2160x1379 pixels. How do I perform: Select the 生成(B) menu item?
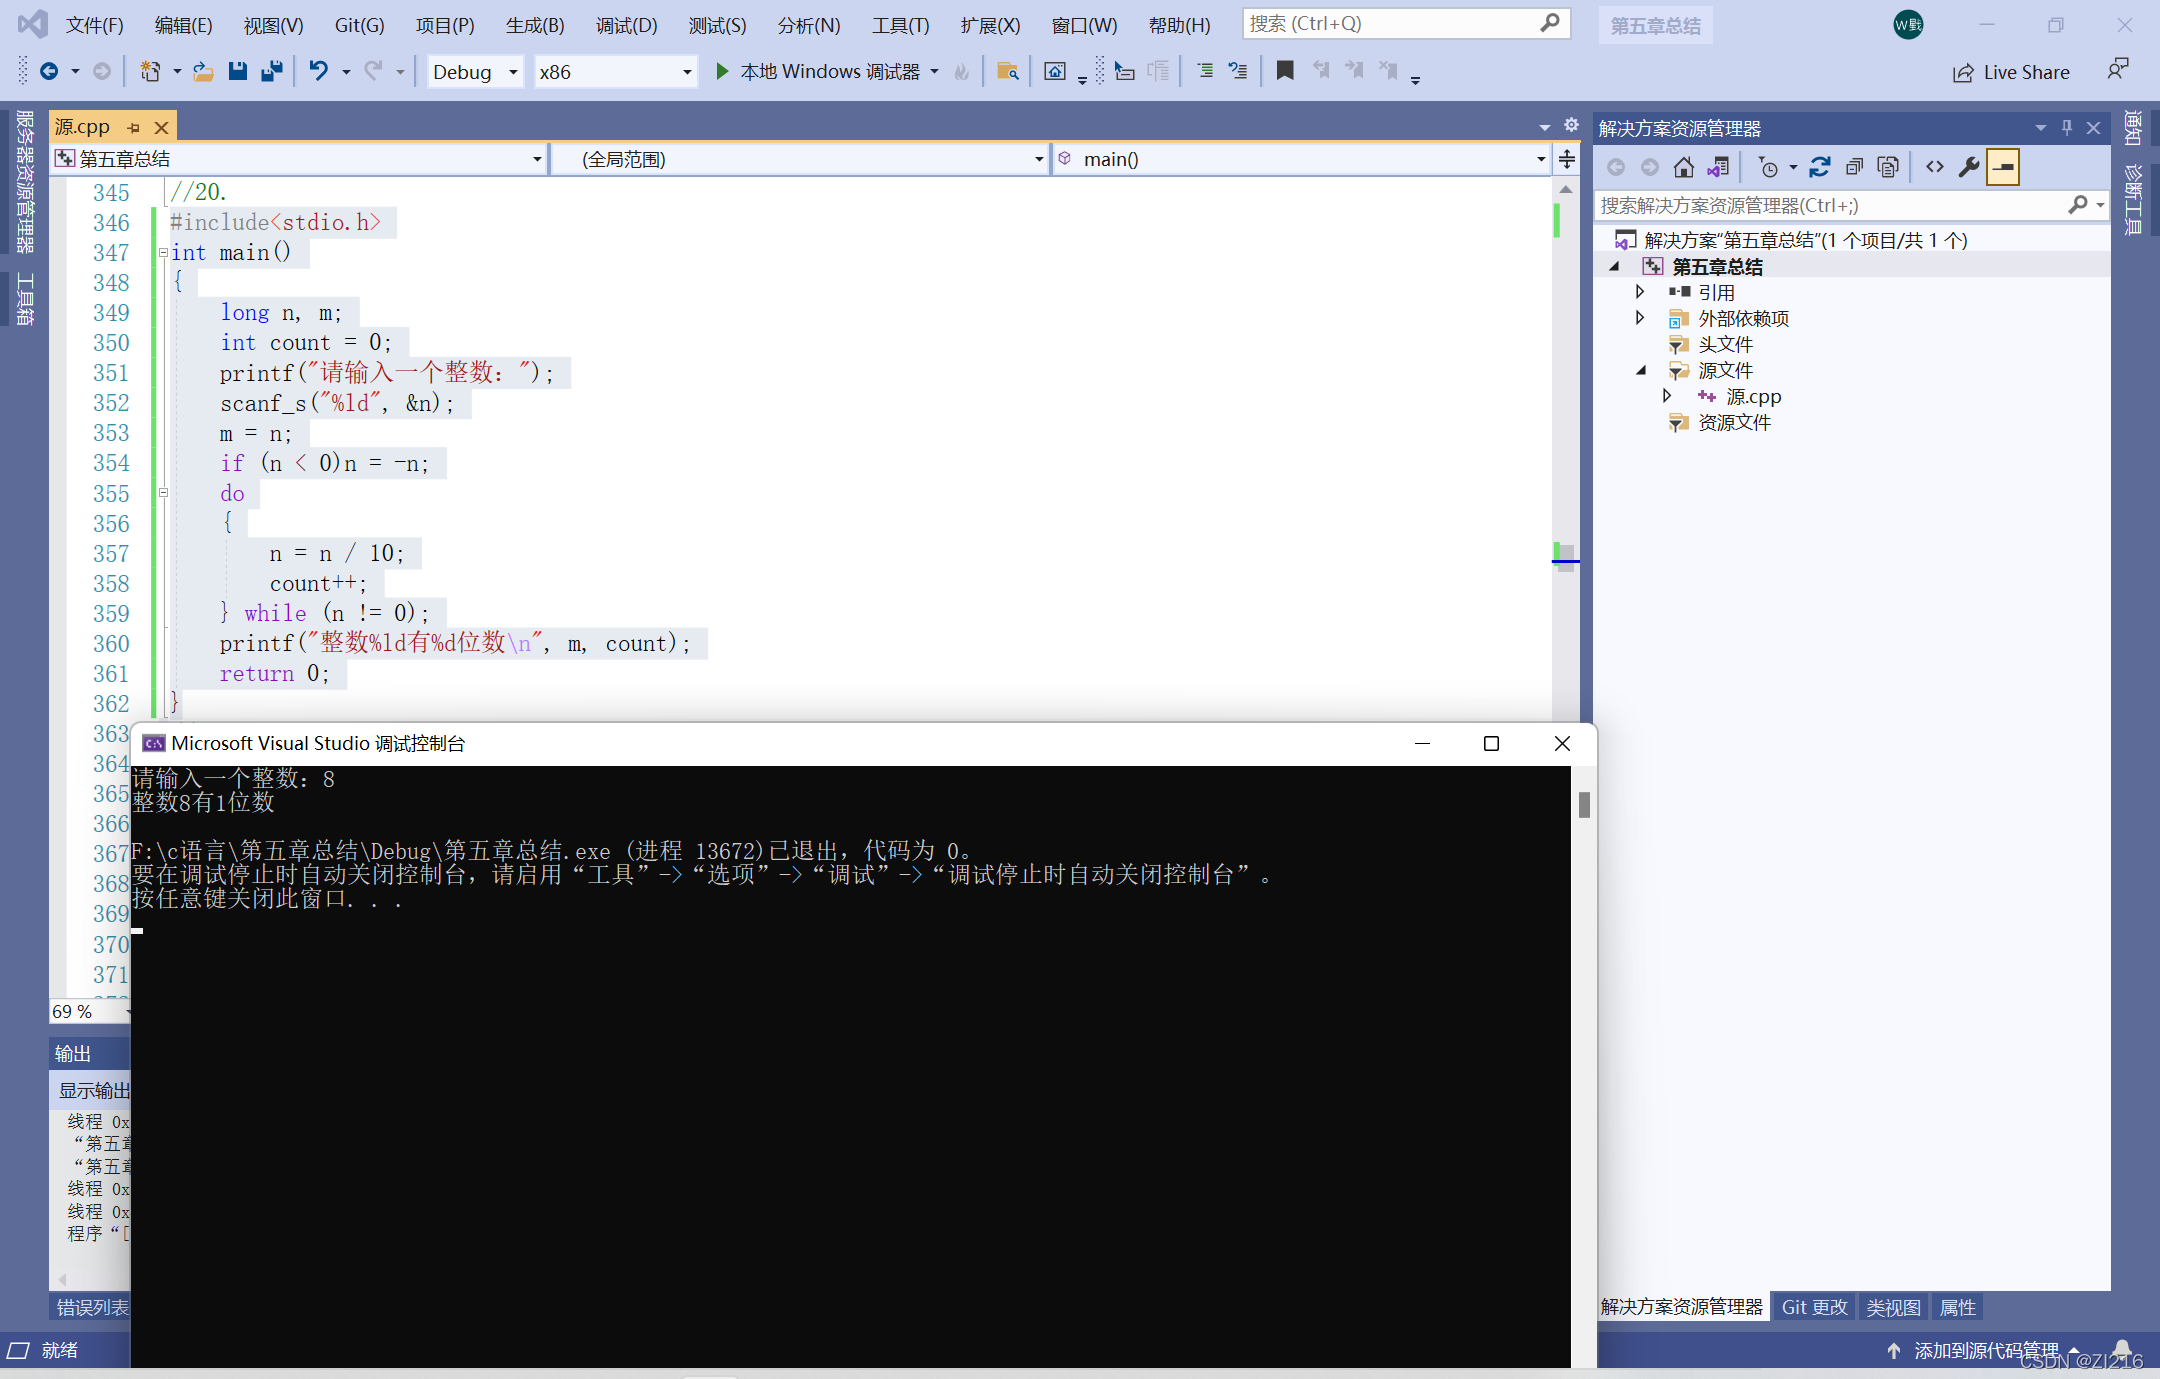click(x=534, y=22)
